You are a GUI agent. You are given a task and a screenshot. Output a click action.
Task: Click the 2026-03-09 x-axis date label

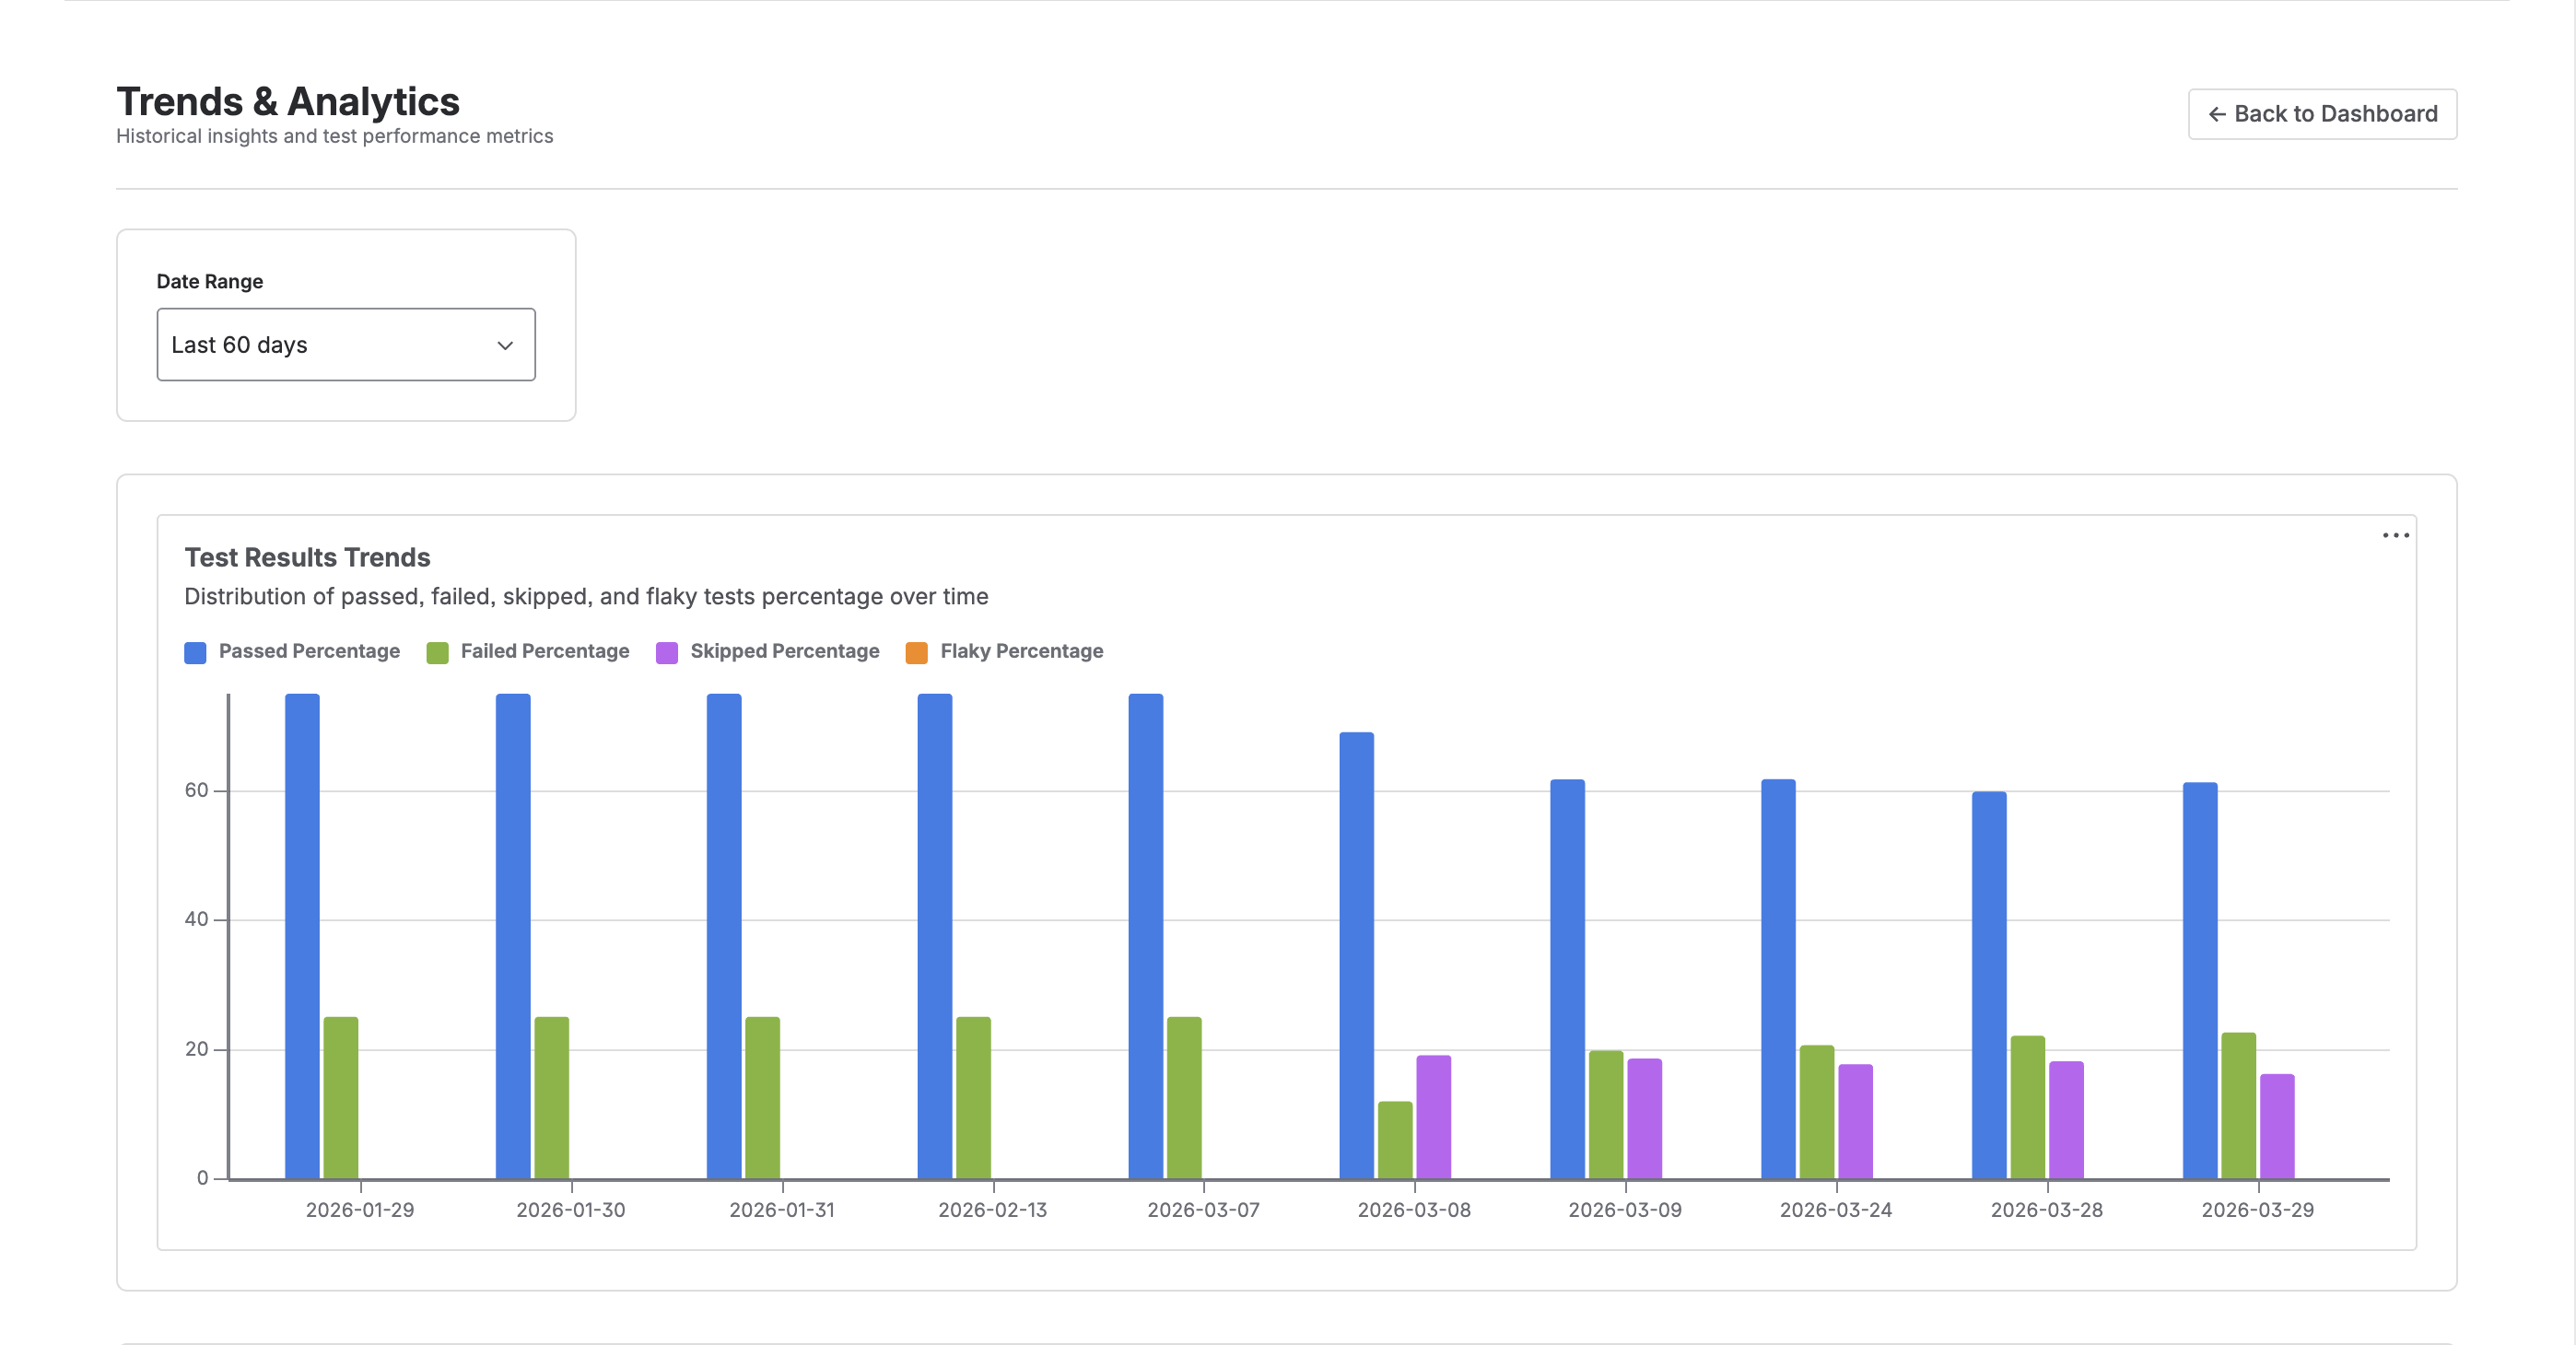pos(1625,1210)
